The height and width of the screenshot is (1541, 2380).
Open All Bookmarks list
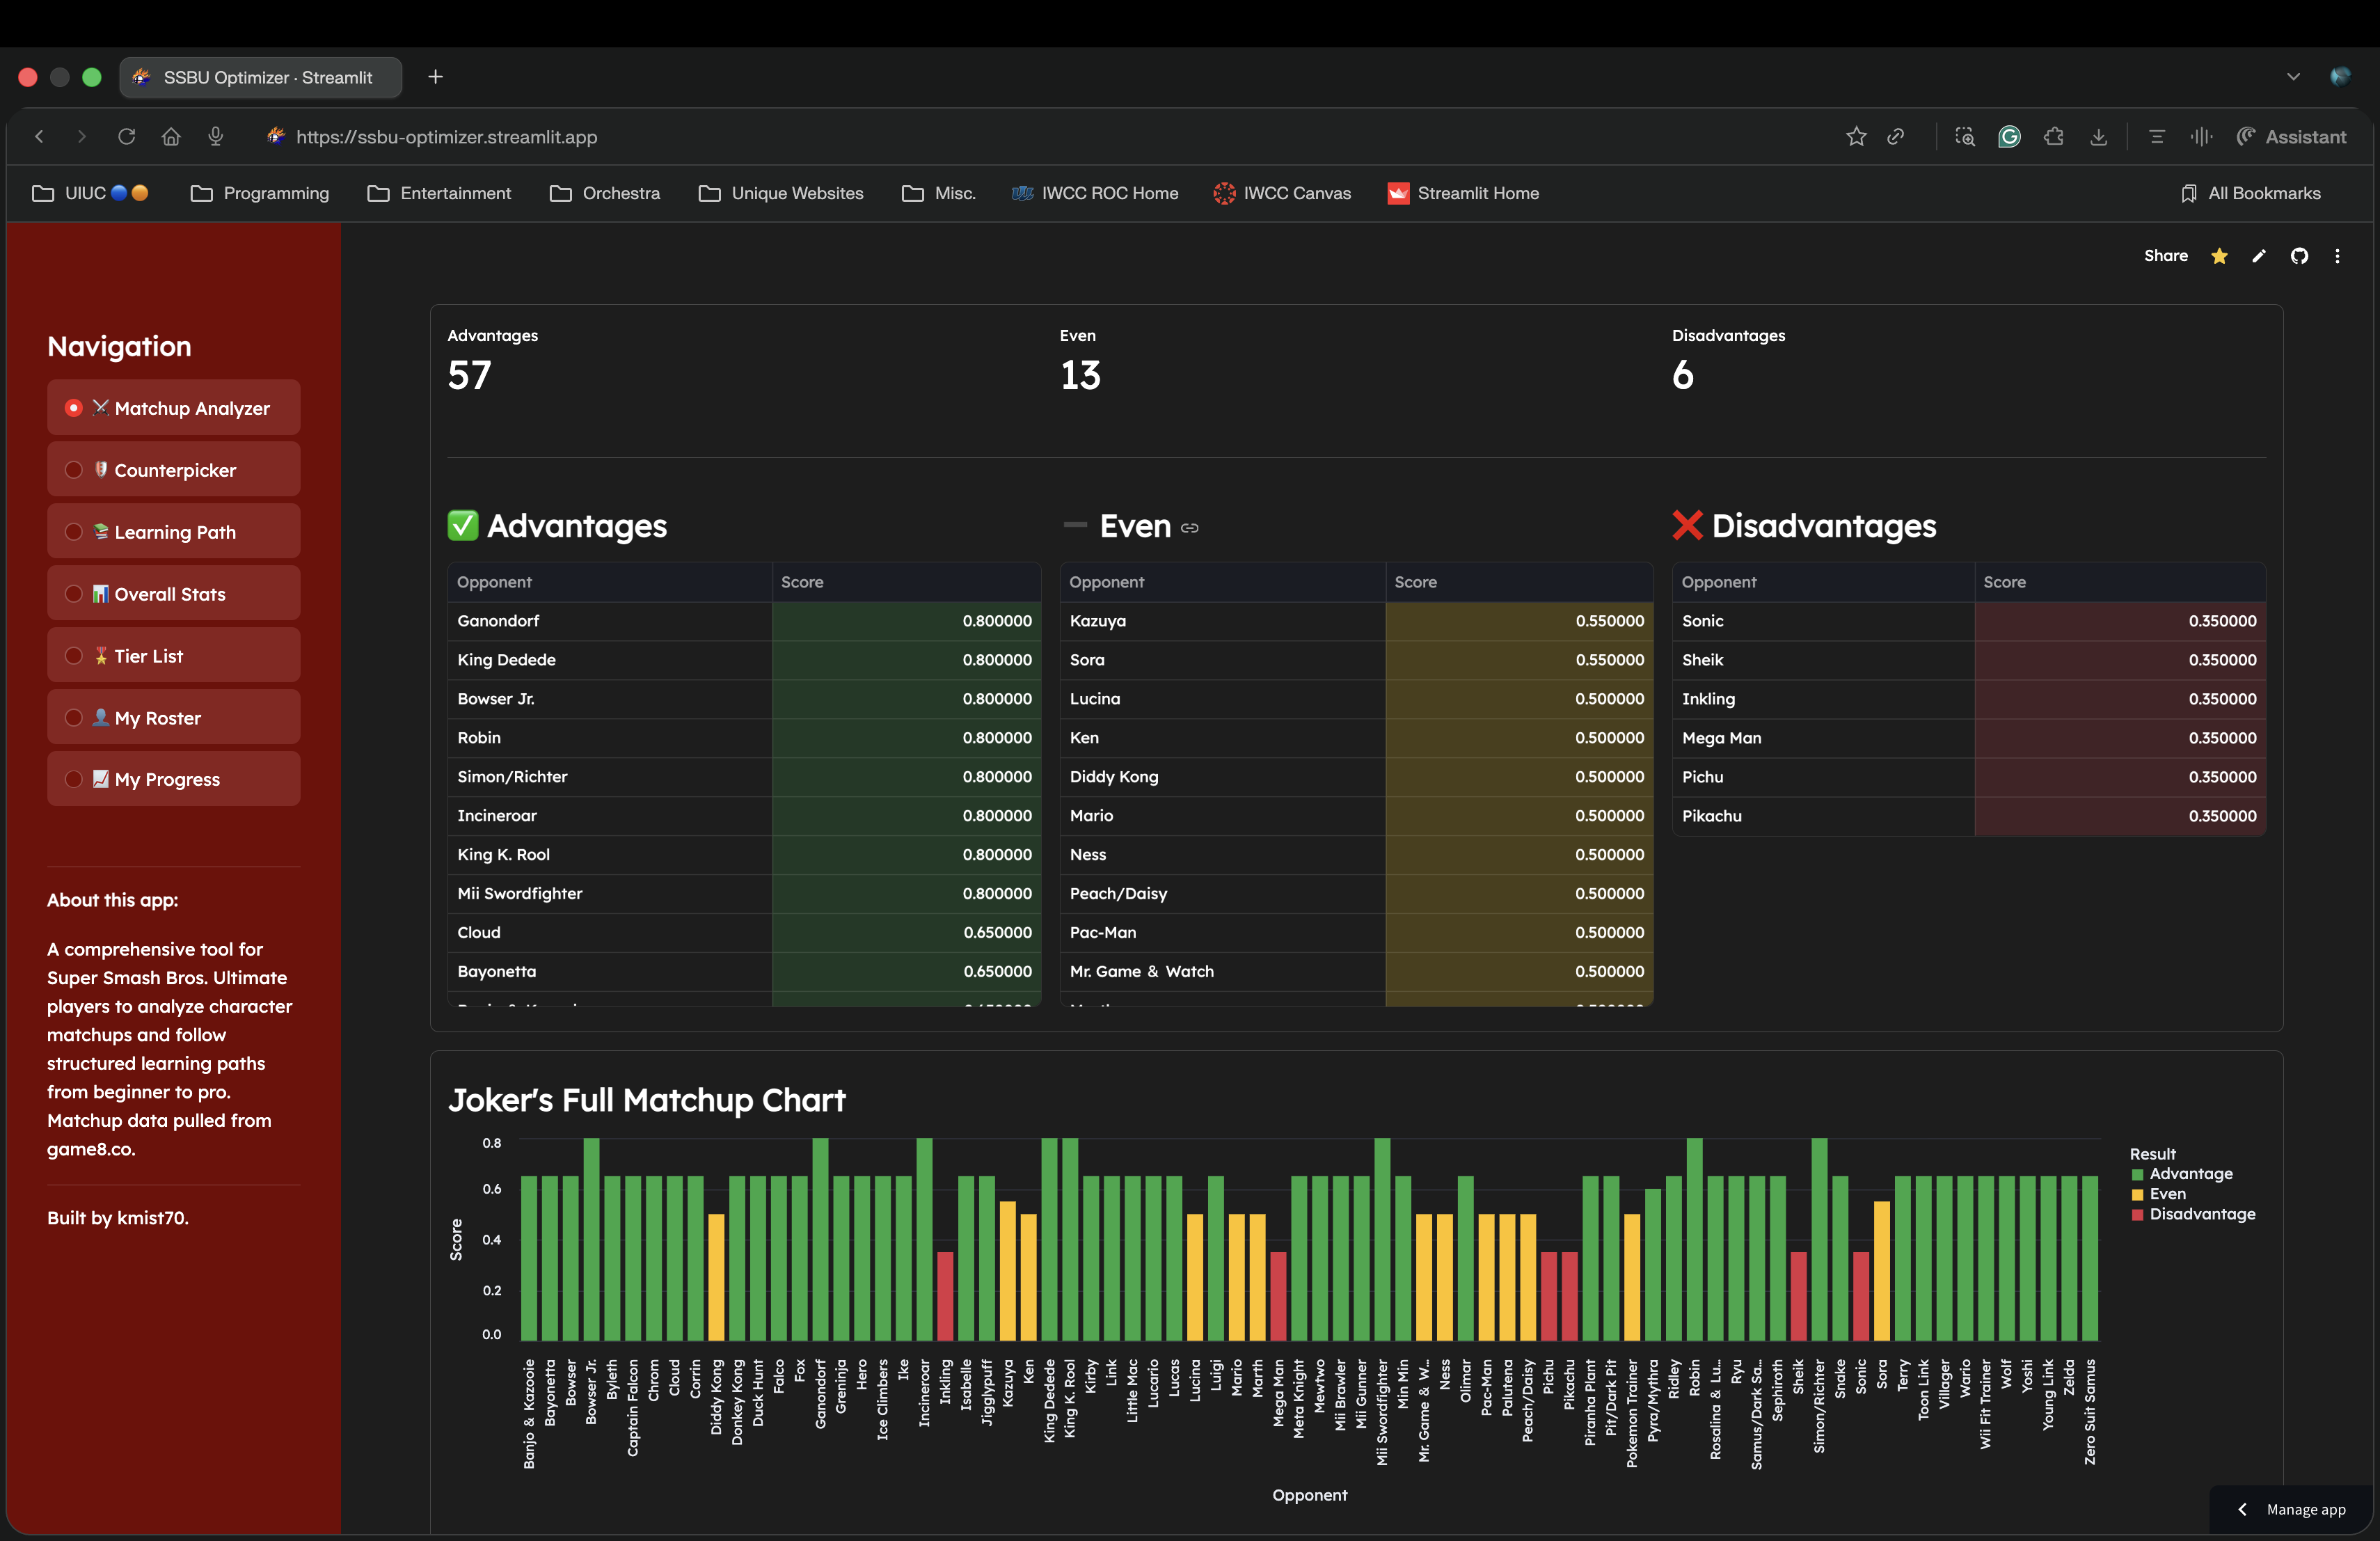2251,193
